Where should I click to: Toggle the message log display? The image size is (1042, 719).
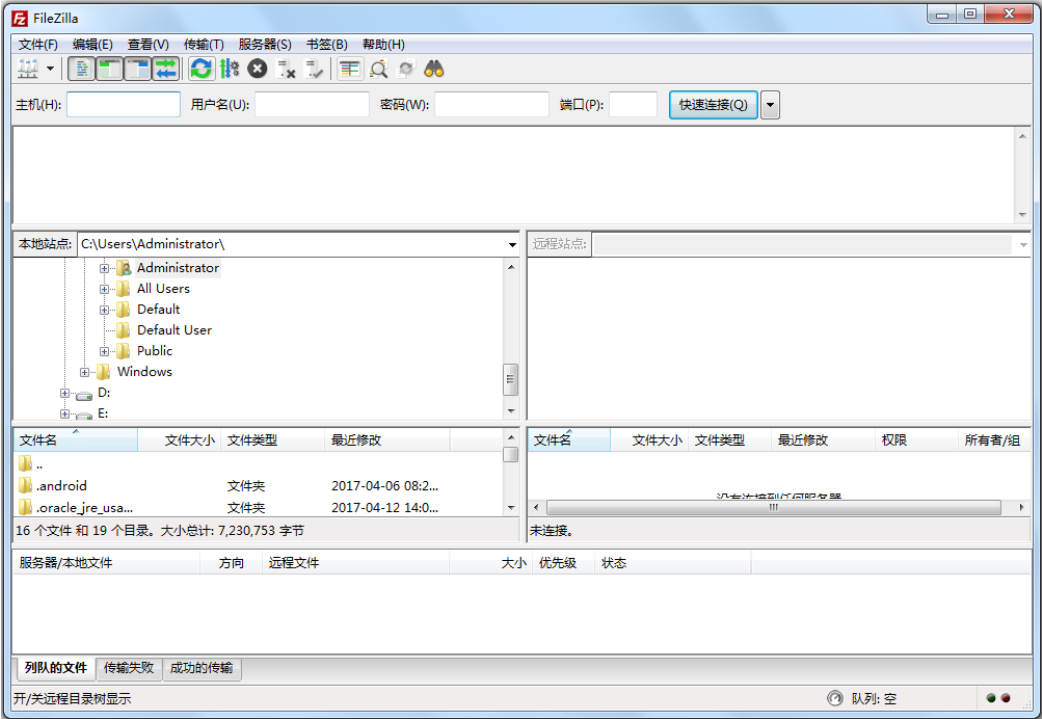click(x=81, y=69)
